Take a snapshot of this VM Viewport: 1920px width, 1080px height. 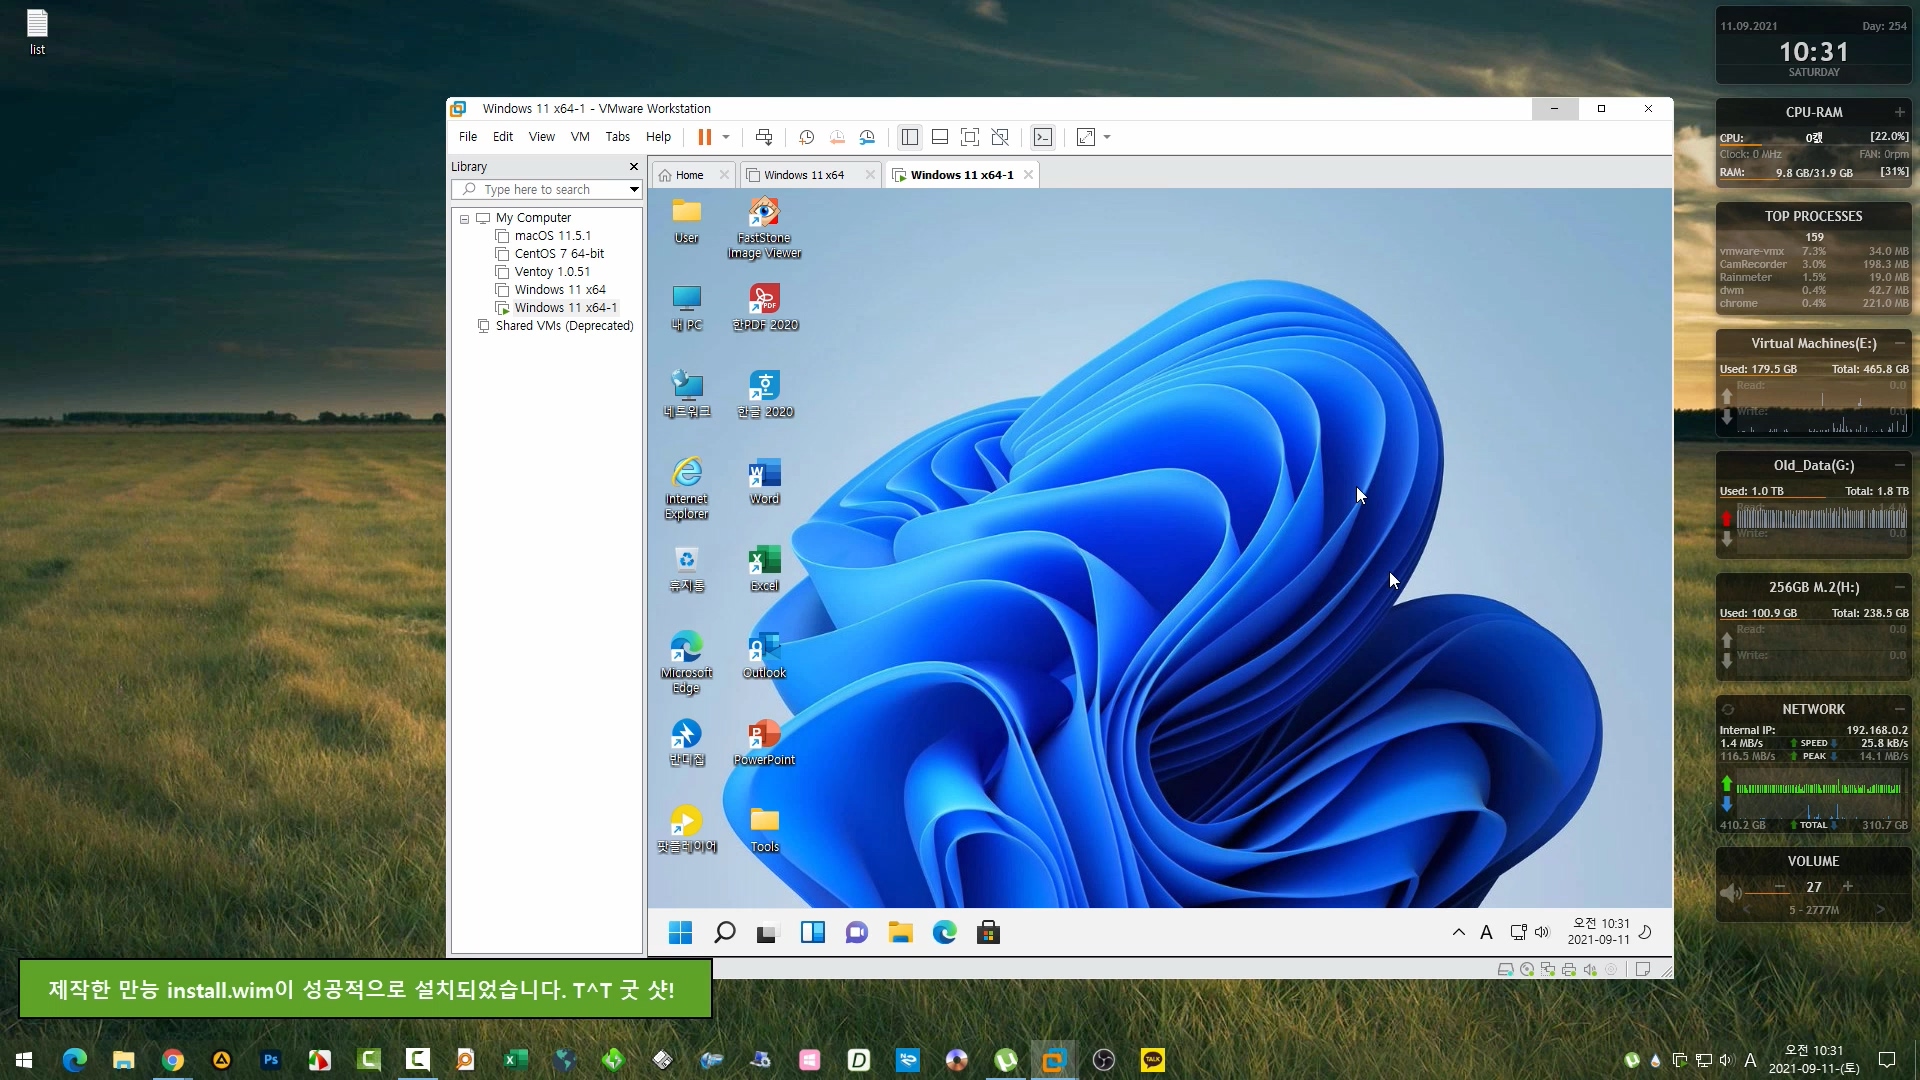pyautogui.click(x=806, y=137)
